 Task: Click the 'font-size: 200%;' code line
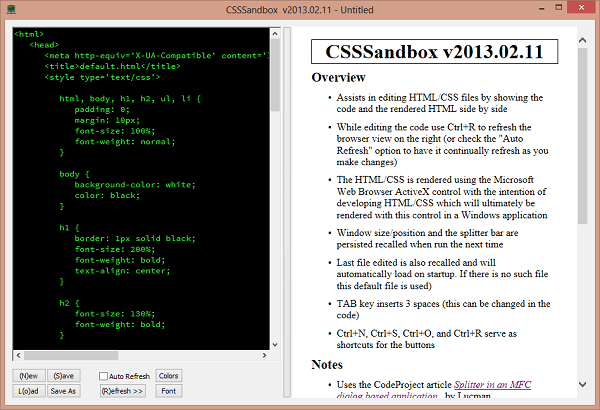pos(115,249)
